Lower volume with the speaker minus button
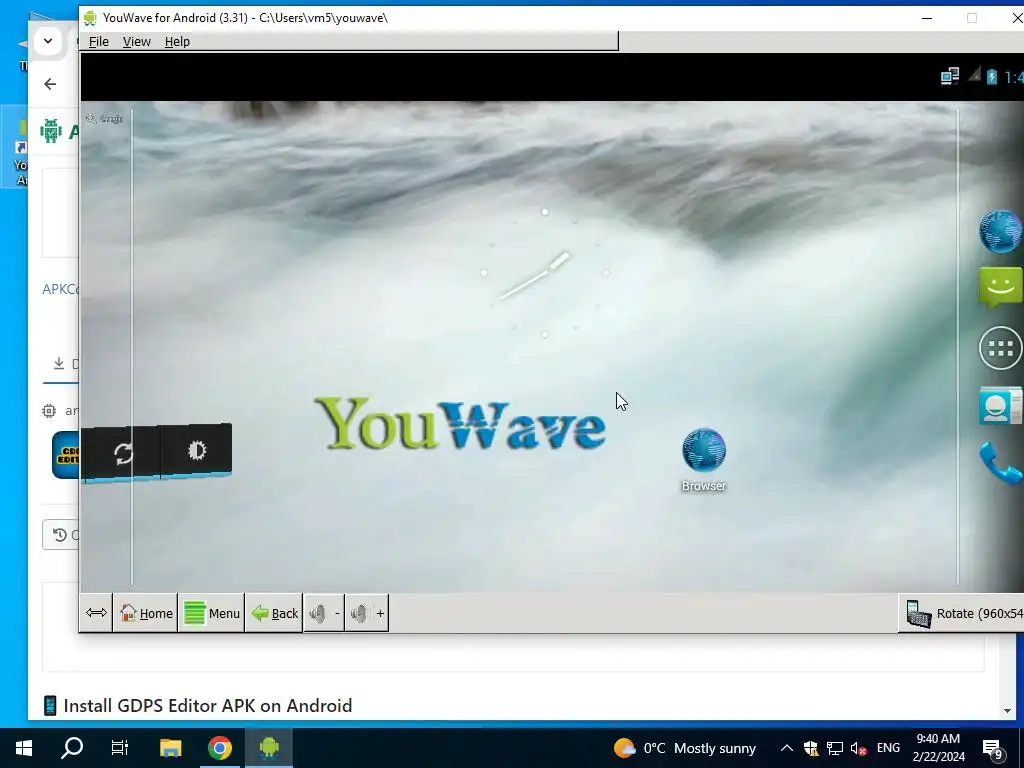The image size is (1024, 768). 324,613
